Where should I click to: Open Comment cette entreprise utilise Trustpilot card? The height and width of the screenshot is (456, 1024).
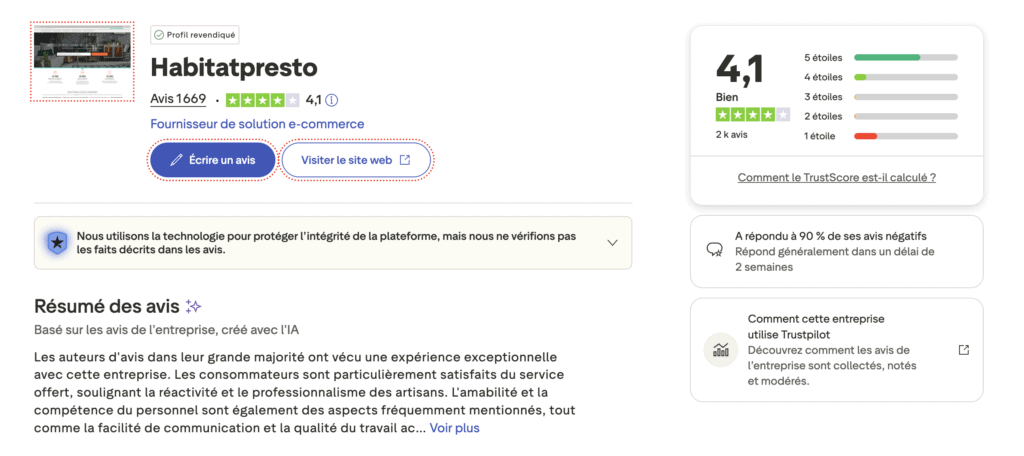pos(837,350)
